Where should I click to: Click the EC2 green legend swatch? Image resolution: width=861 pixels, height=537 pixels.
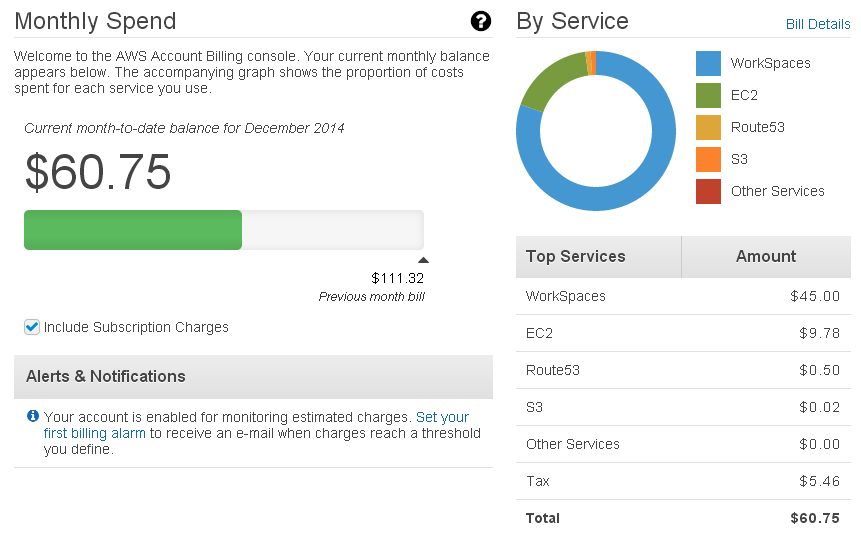coord(708,95)
